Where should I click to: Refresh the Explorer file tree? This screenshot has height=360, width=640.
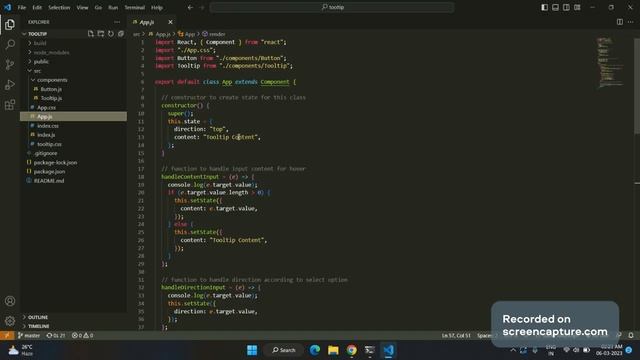pyautogui.click(x=111, y=34)
